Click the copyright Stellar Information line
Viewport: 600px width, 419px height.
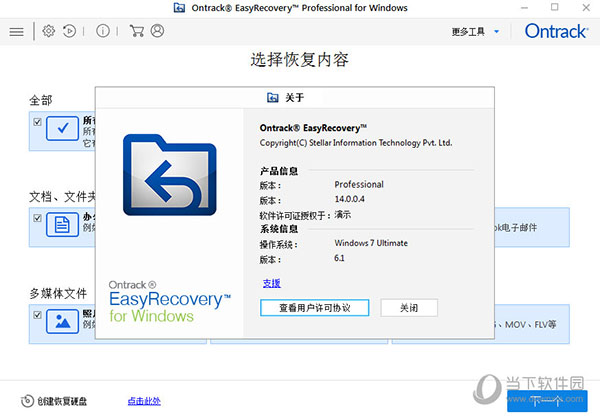click(x=356, y=143)
